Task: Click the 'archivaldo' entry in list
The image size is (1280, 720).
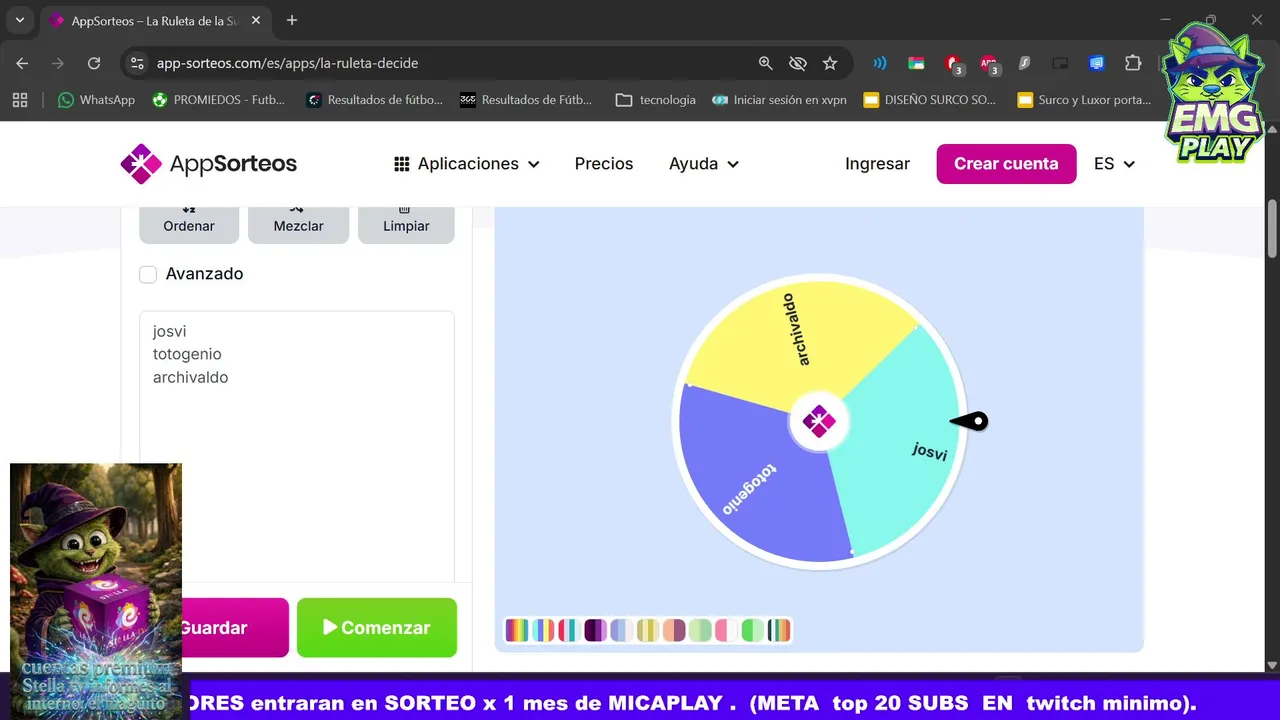Action: click(190, 377)
